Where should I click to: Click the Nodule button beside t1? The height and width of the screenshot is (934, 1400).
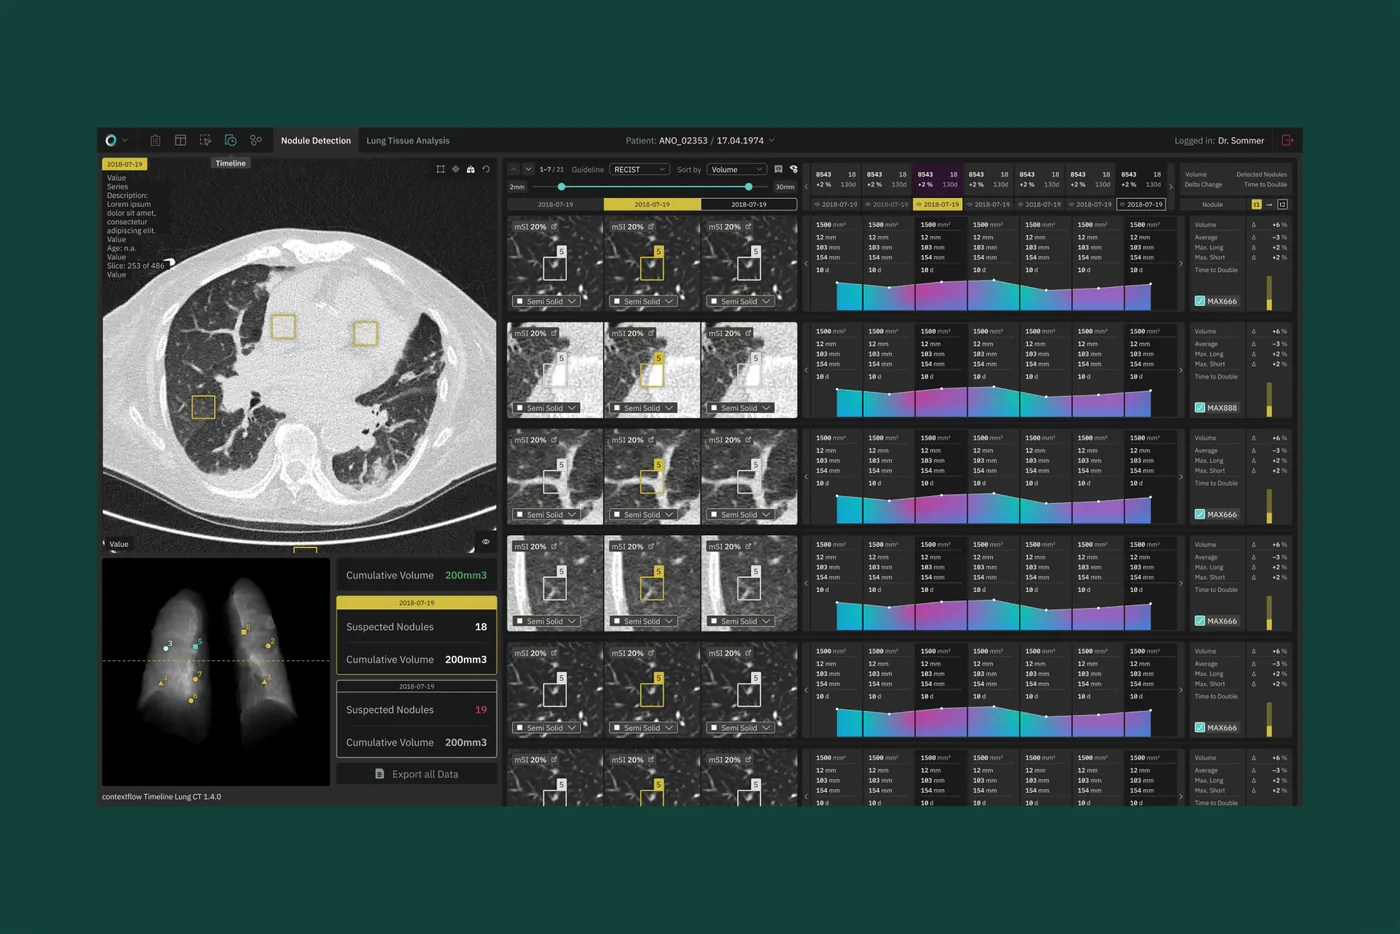tap(1212, 204)
